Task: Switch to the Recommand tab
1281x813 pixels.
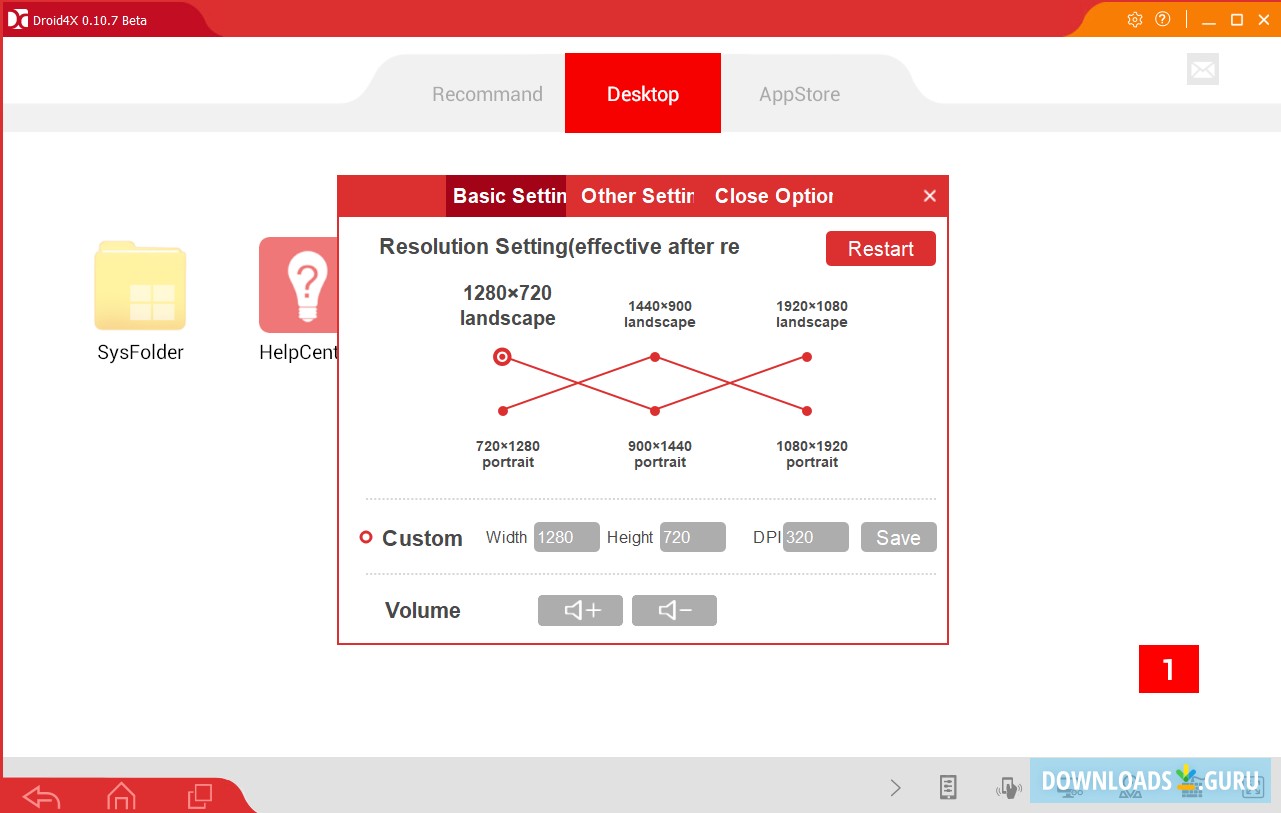Action: pyautogui.click(x=487, y=94)
